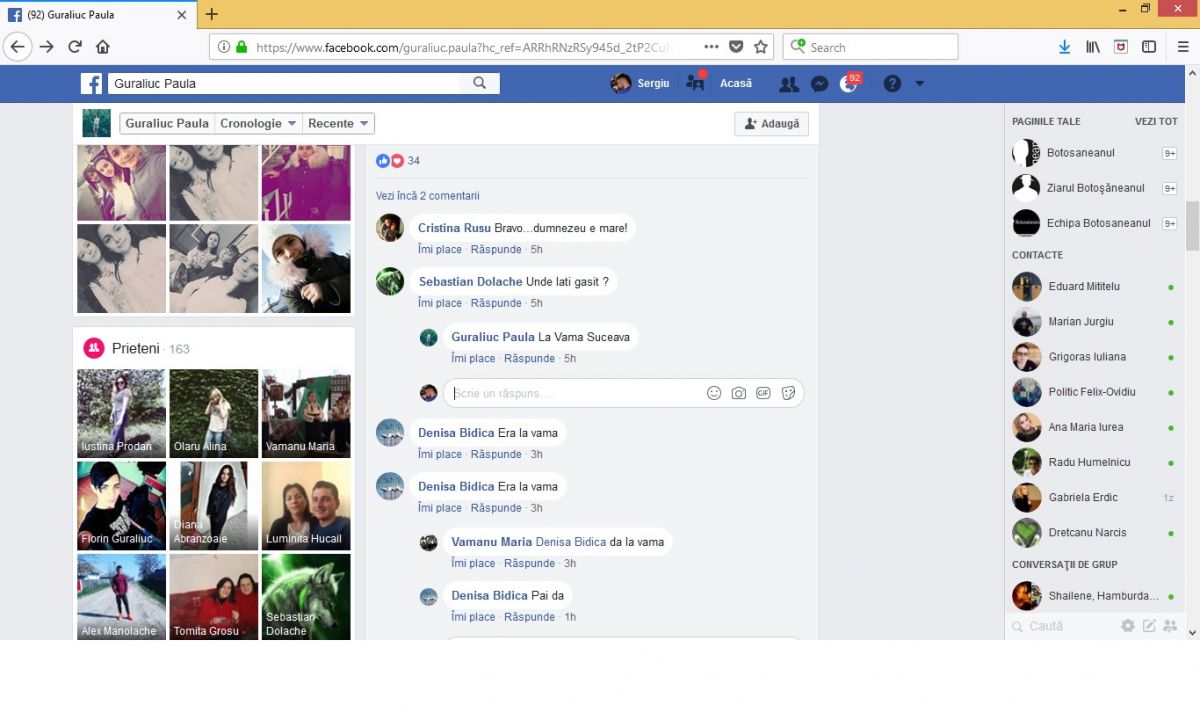Click the Facebook search magnifier button
Viewport: 1200px width, 713px height.
[480, 84]
